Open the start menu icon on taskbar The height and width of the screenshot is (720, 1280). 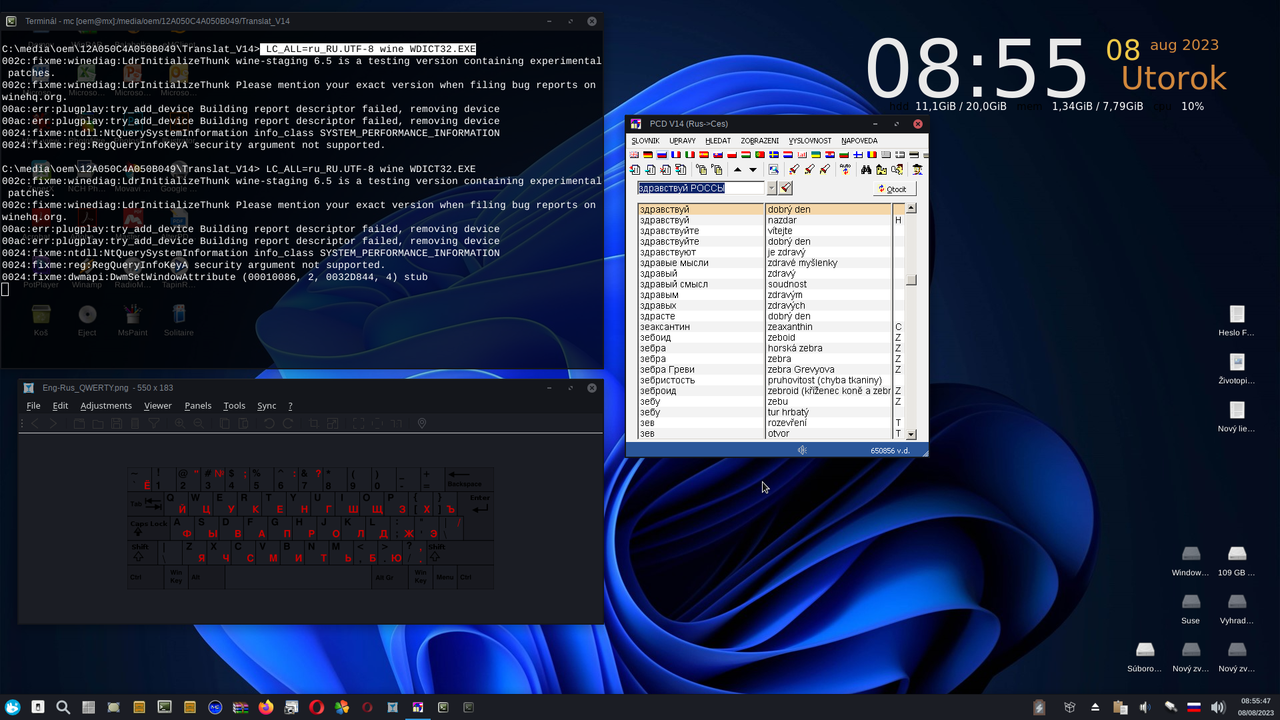(12, 707)
